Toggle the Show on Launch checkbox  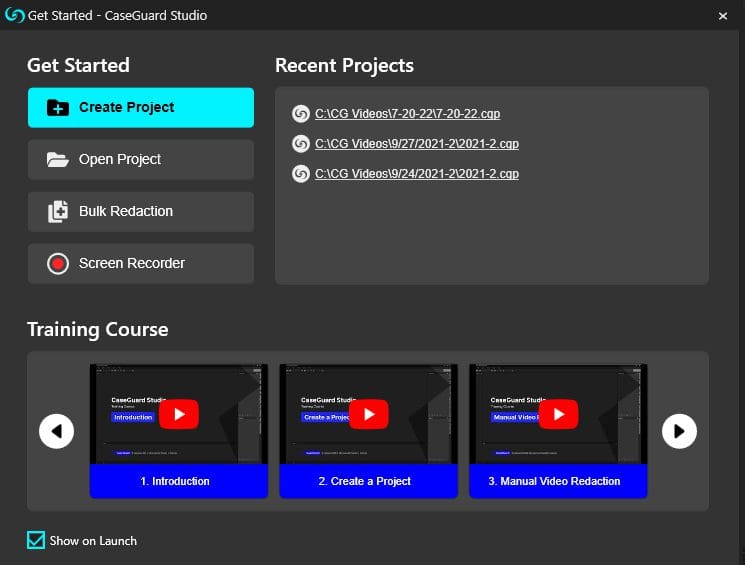coord(36,540)
